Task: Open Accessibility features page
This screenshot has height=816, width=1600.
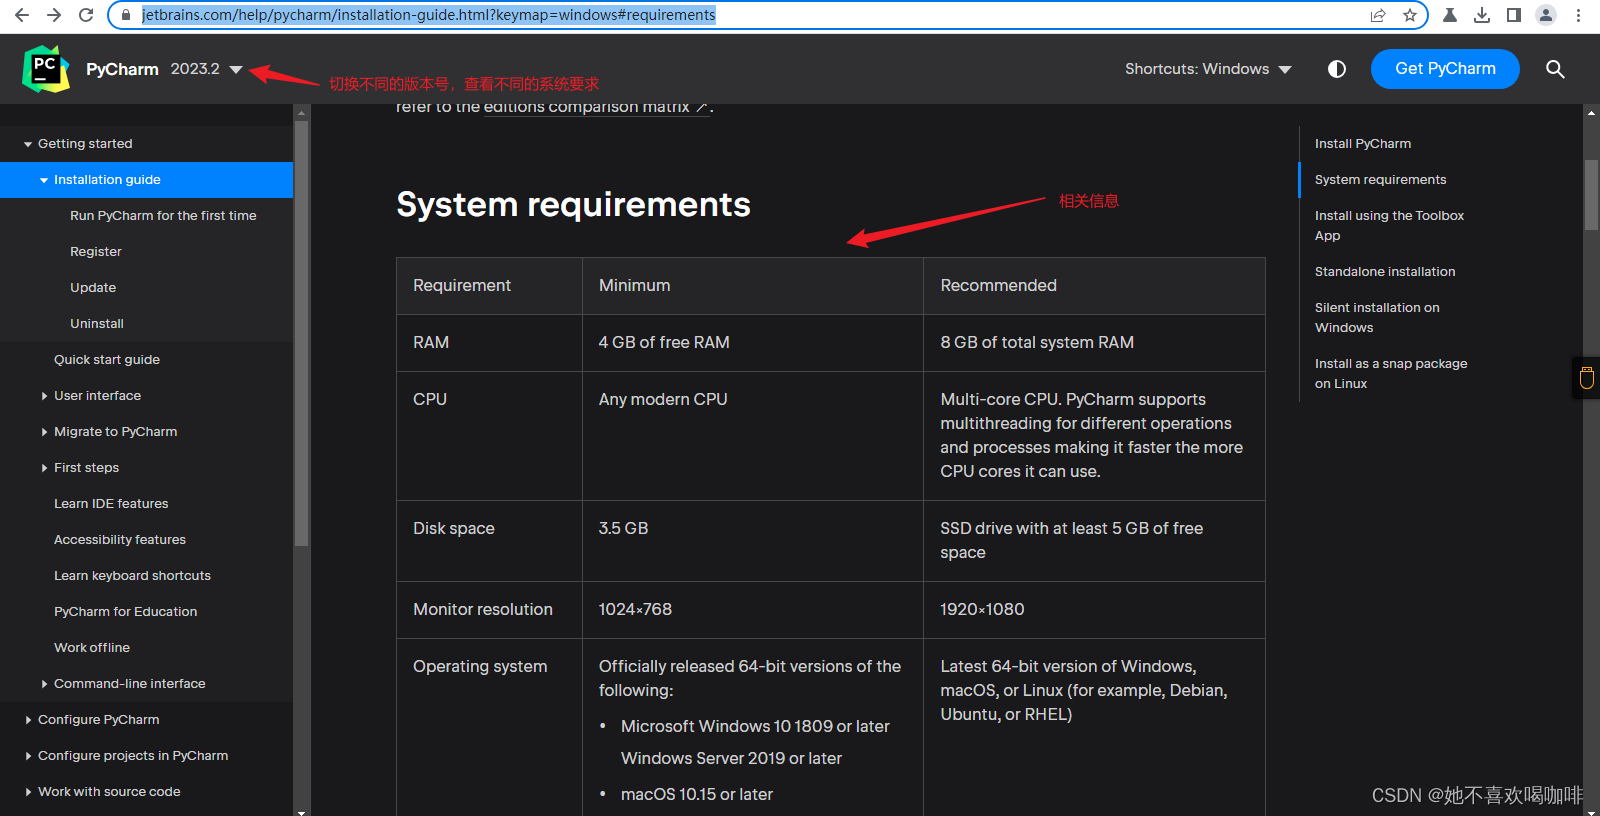Action: 120,540
